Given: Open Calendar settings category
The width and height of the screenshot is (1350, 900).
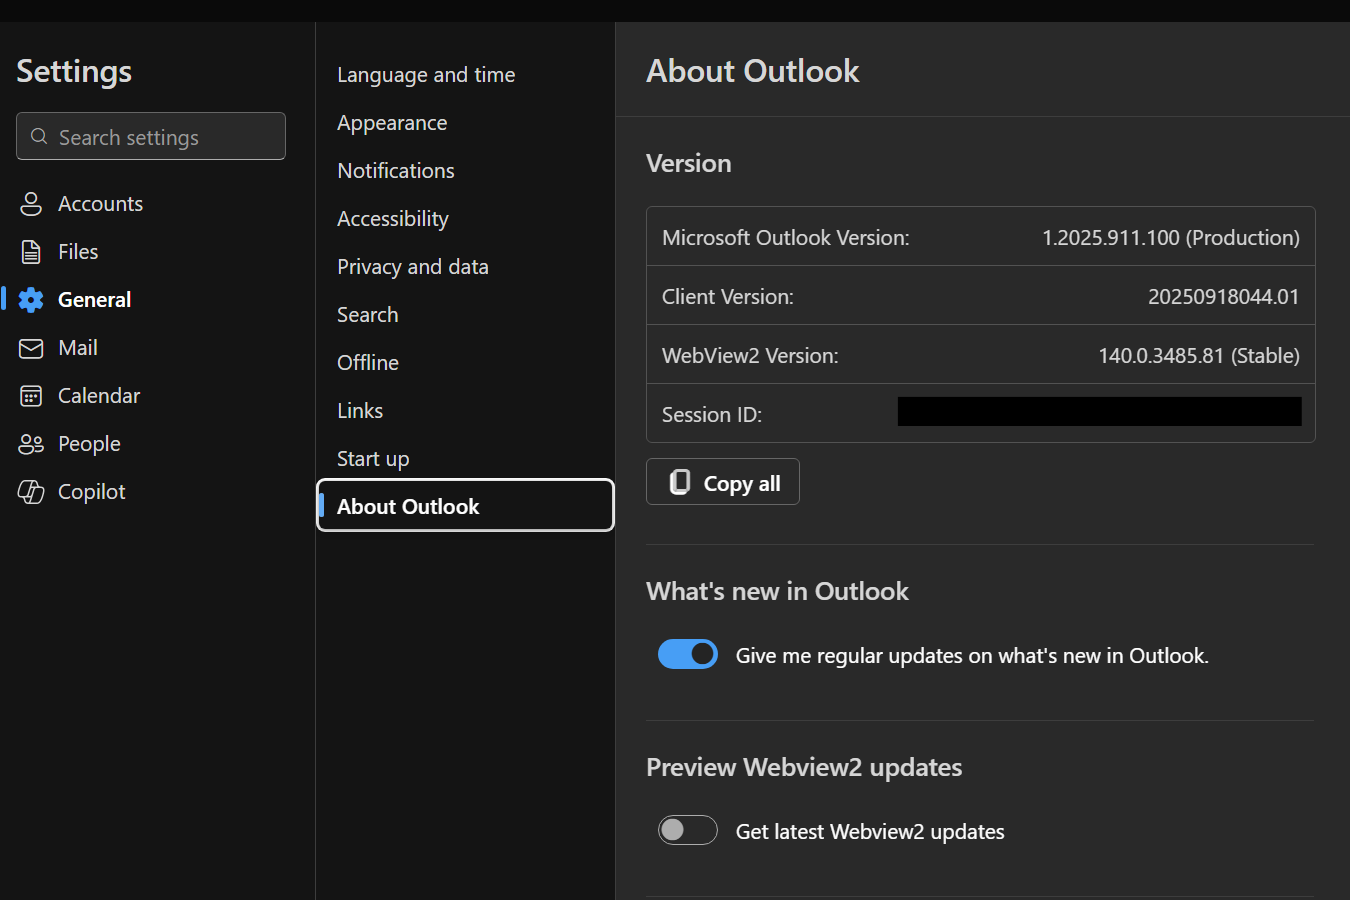Looking at the screenshot, I should [99, 396].
